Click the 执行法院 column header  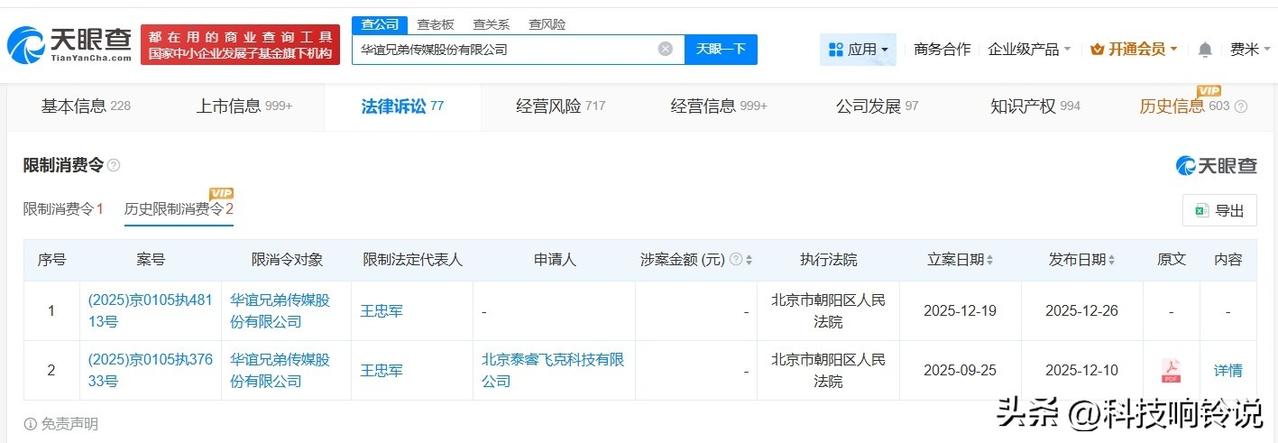[x=828, y=260]
